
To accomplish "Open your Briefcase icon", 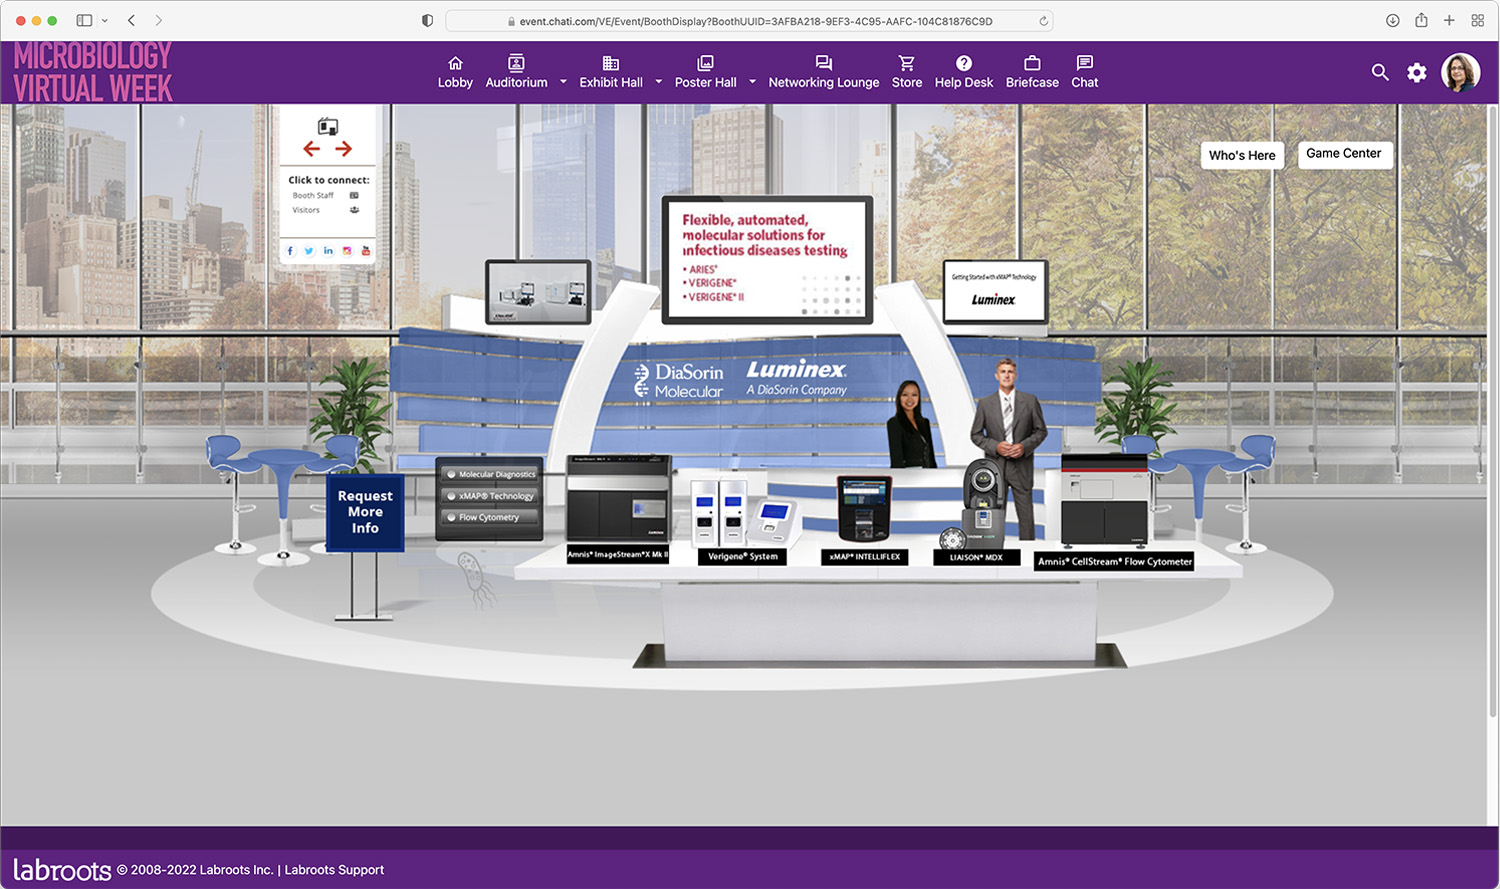I will pyautogui.click(x=1032, y=63).
